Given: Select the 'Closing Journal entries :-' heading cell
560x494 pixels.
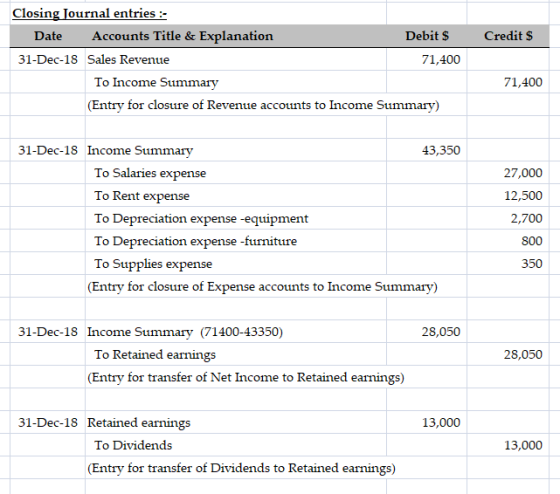Looking at the screenshot, I should [x=90, y=13].
